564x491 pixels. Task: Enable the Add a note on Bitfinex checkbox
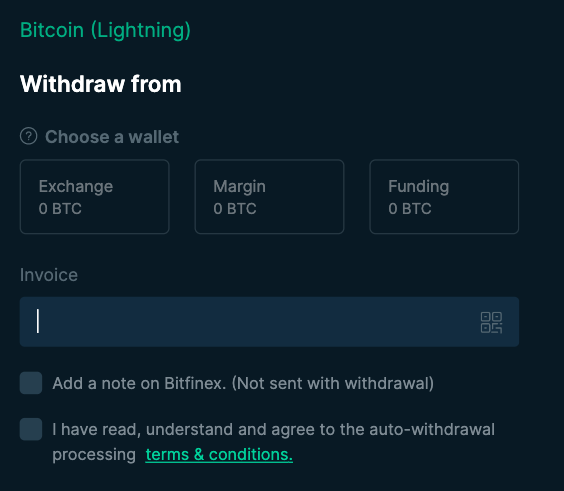pyautogui.click(x=31, y=383)
